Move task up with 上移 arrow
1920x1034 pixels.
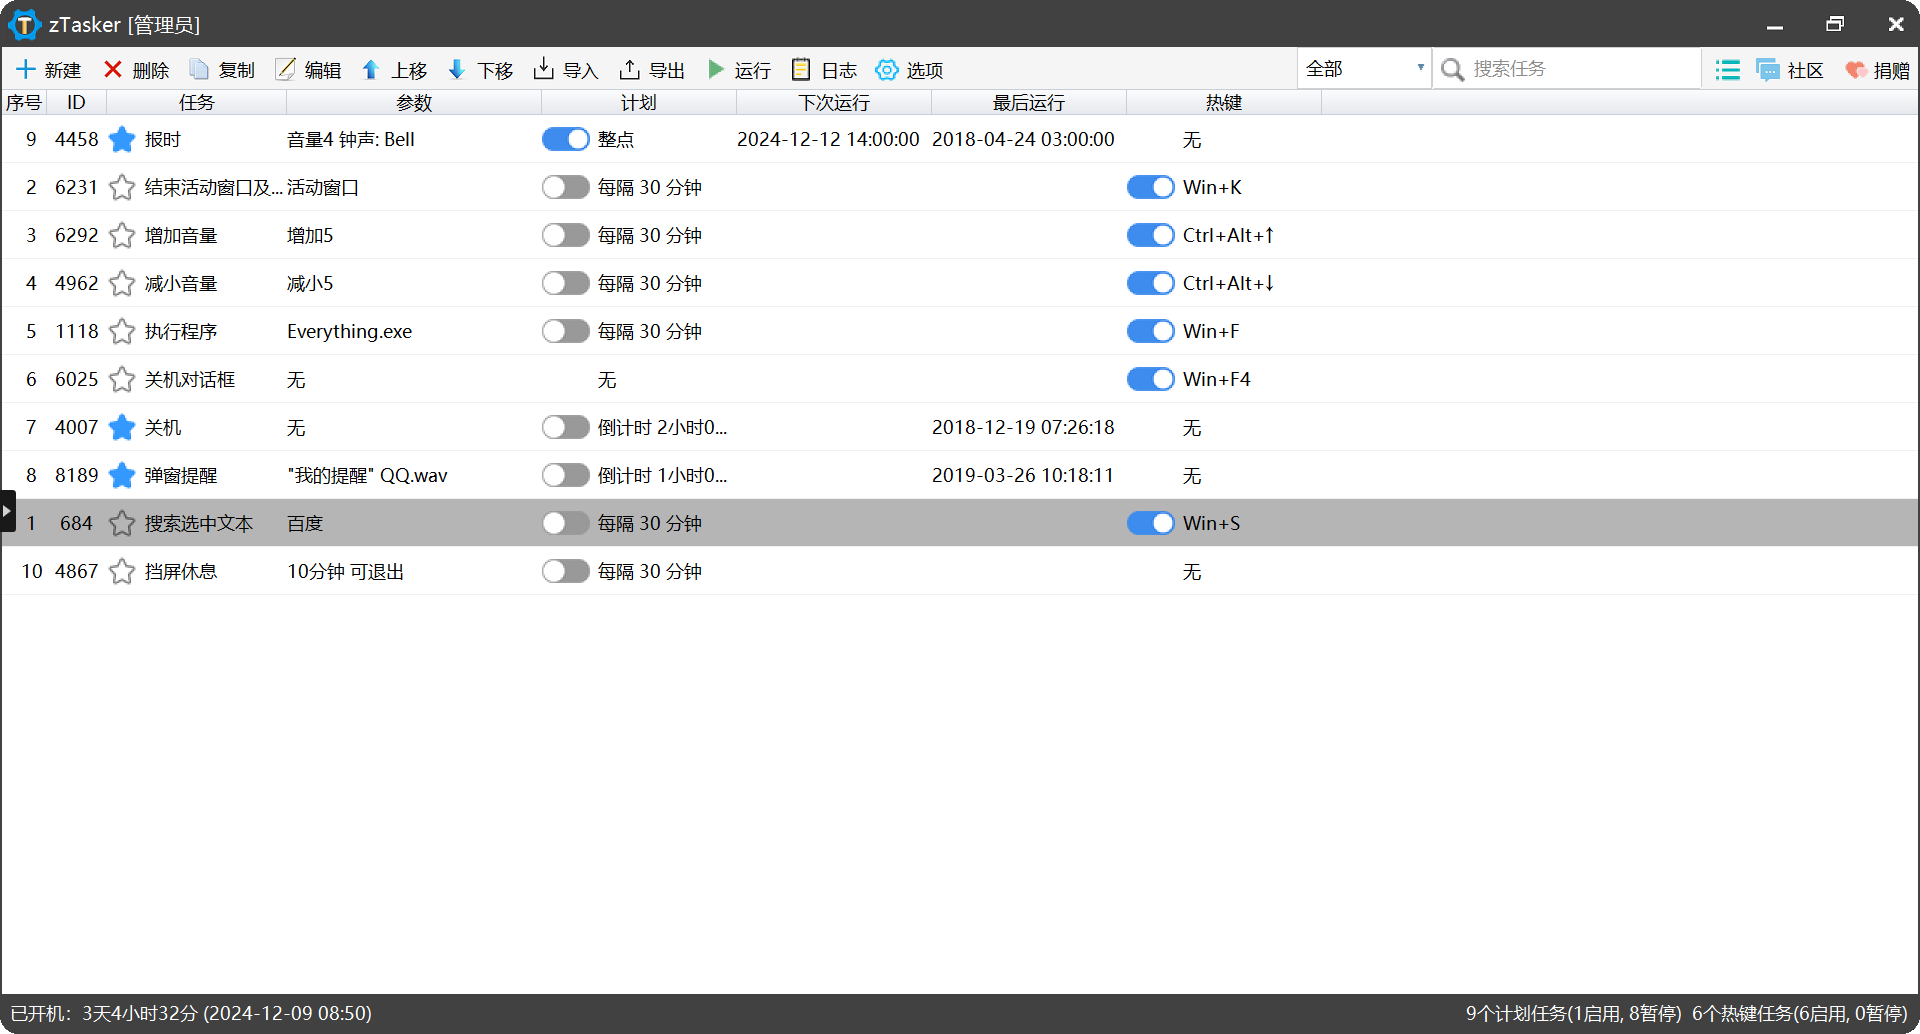pyautogui.click(x=371, y=70)
